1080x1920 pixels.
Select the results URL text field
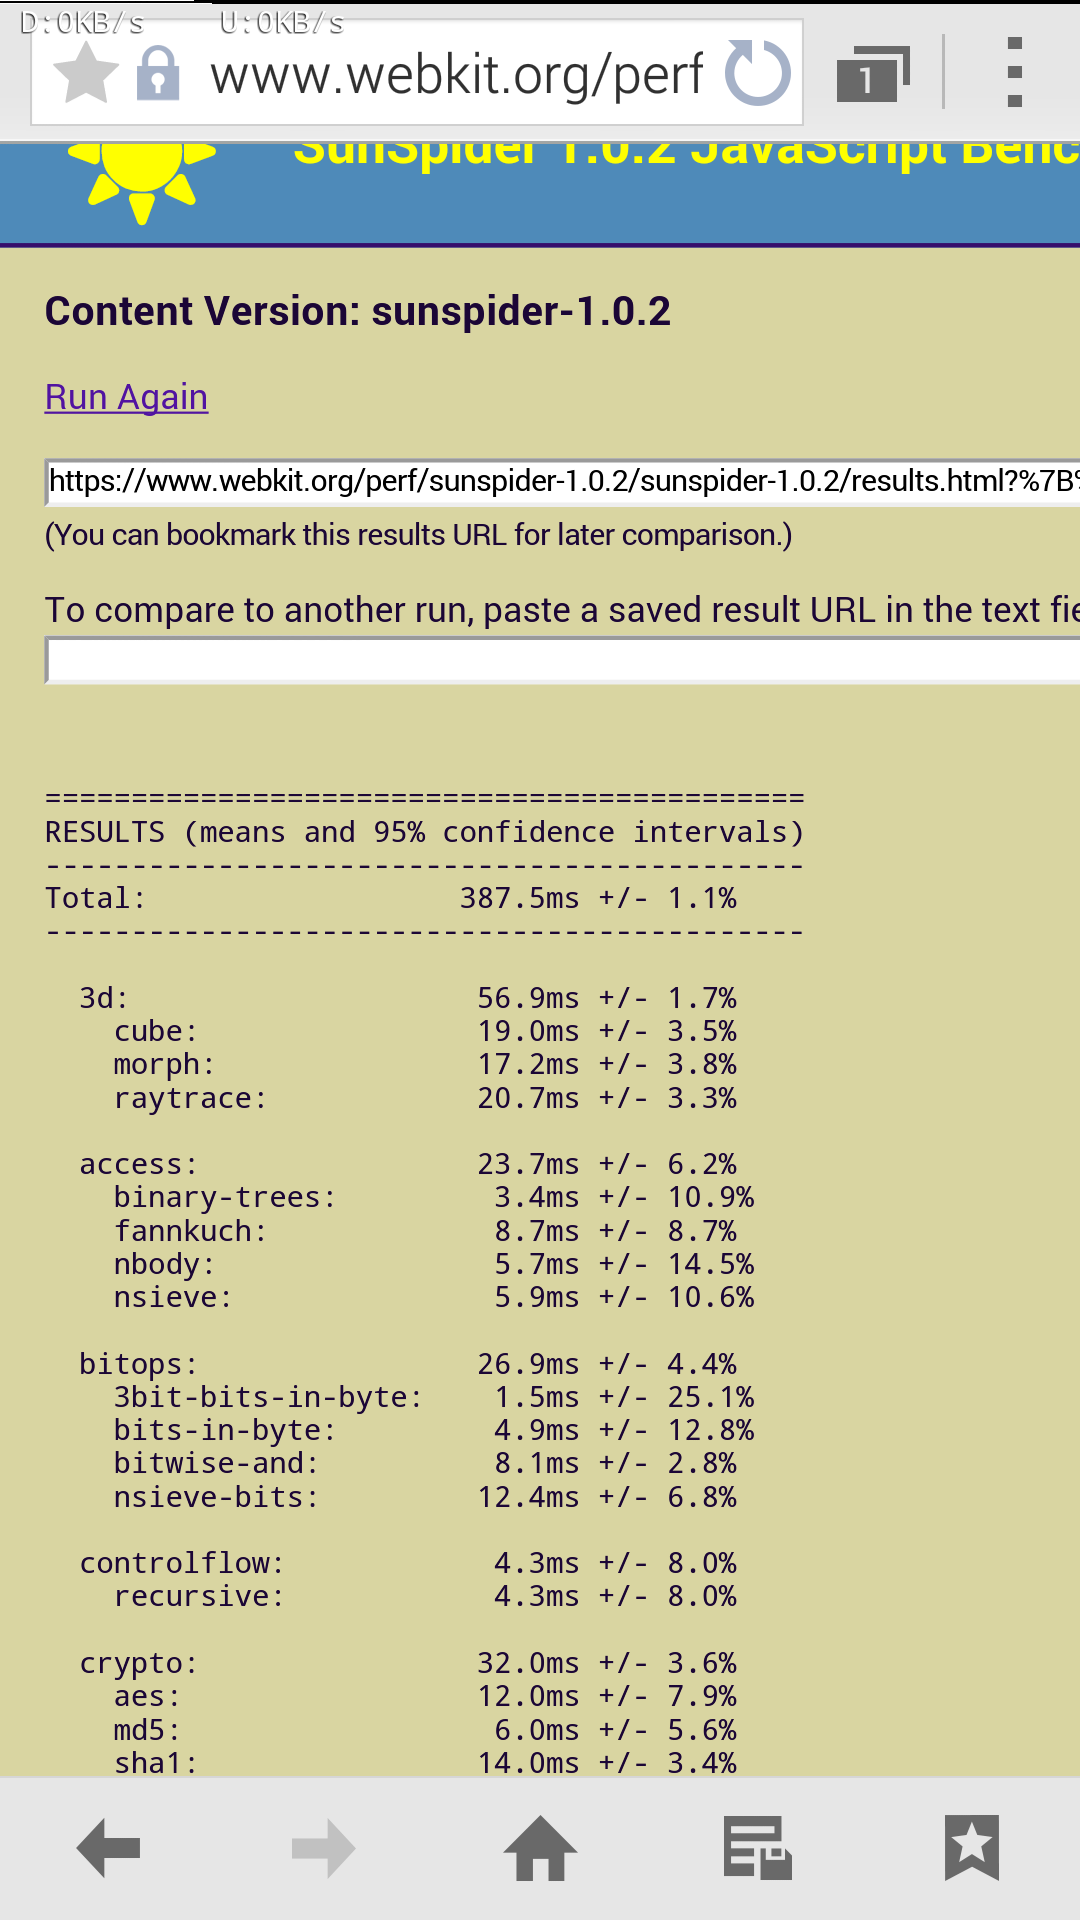pyautogui.click(x=562, y=482)
